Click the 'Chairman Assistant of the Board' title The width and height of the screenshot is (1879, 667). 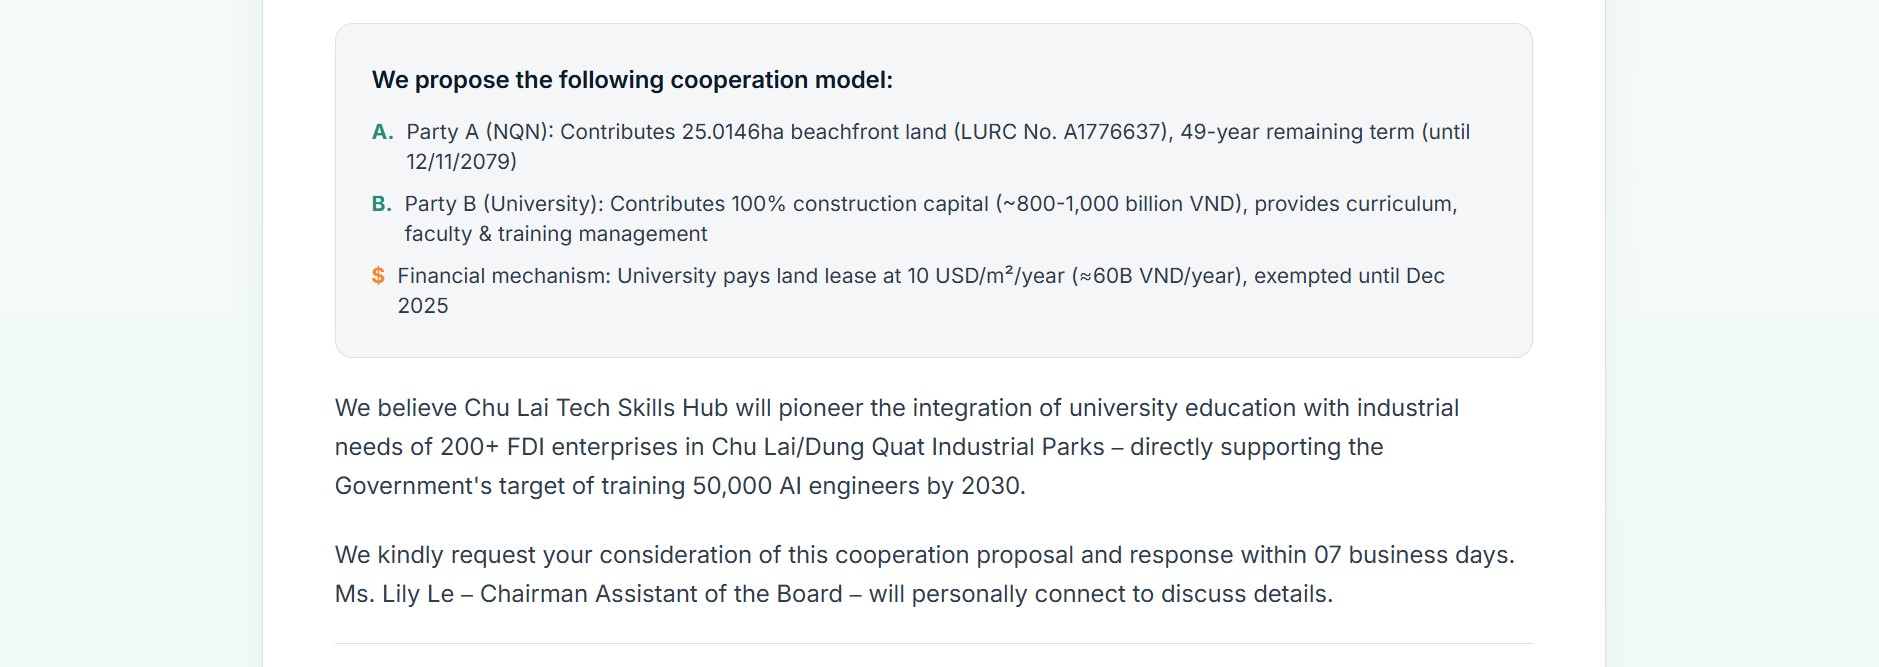coord(660,594)
